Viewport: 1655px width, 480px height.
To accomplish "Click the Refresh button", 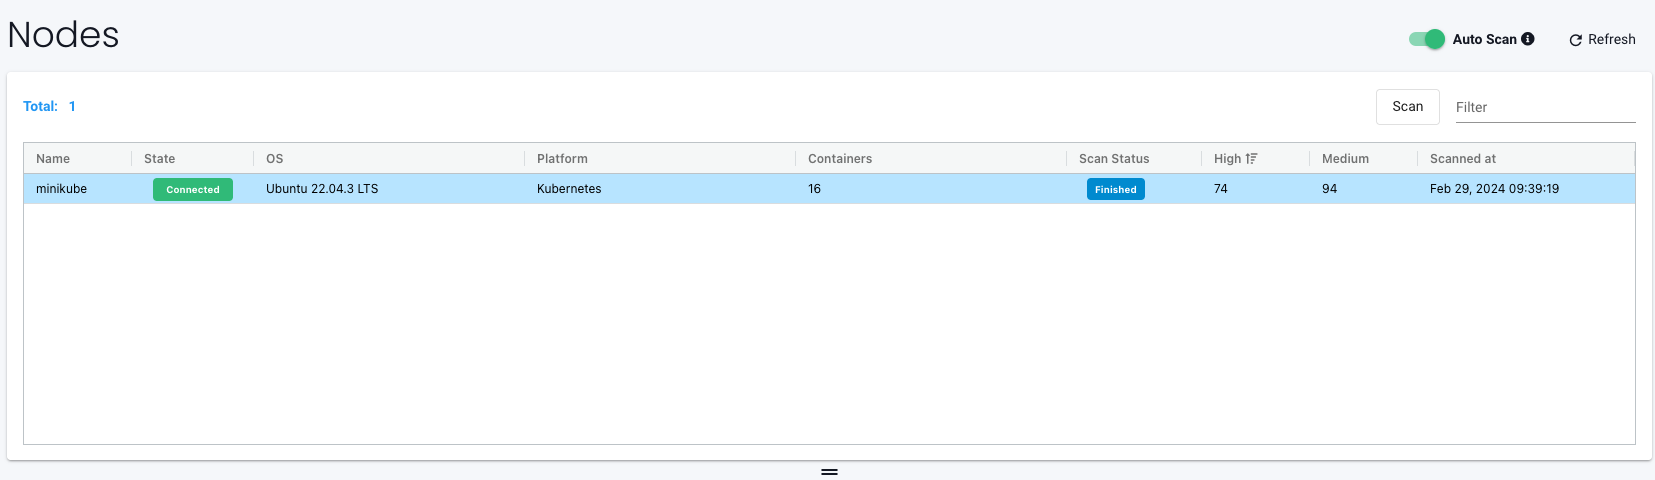I will click(x=1602, y=39).
